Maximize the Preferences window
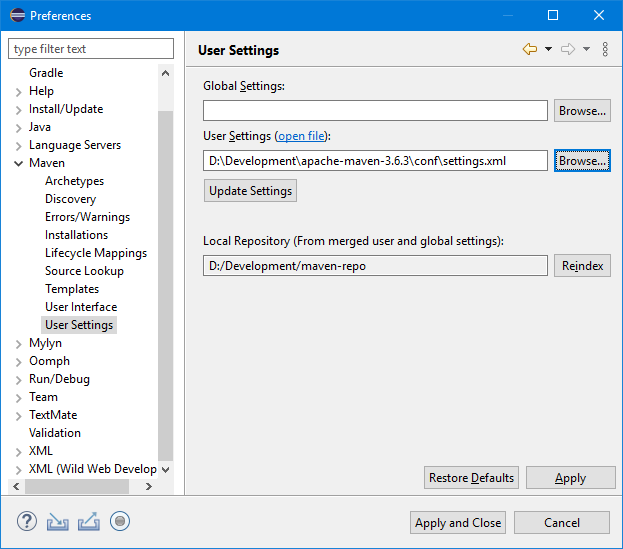 pyautogui.click(x=553, y=15)
